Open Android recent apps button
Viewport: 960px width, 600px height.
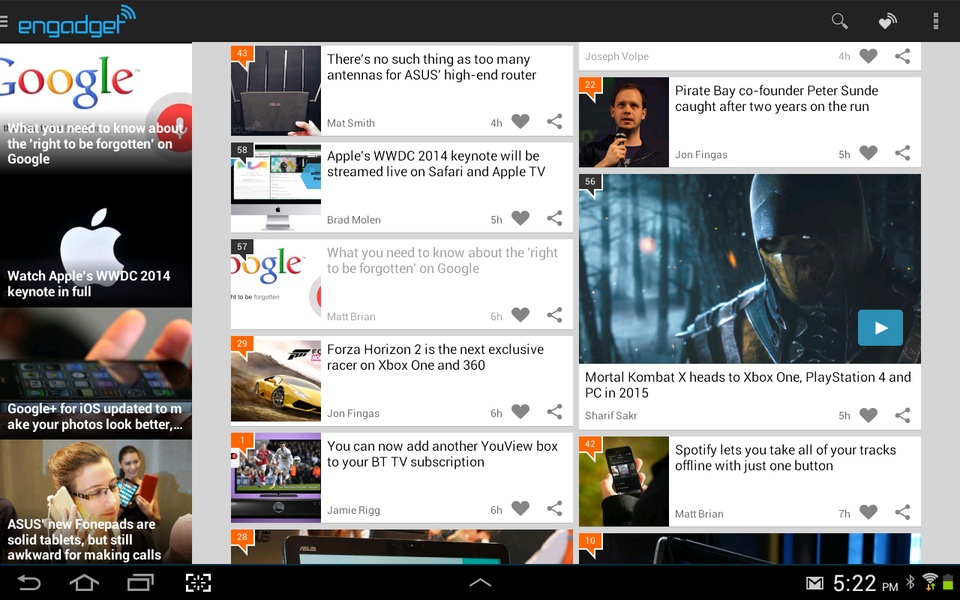[140, 582]
